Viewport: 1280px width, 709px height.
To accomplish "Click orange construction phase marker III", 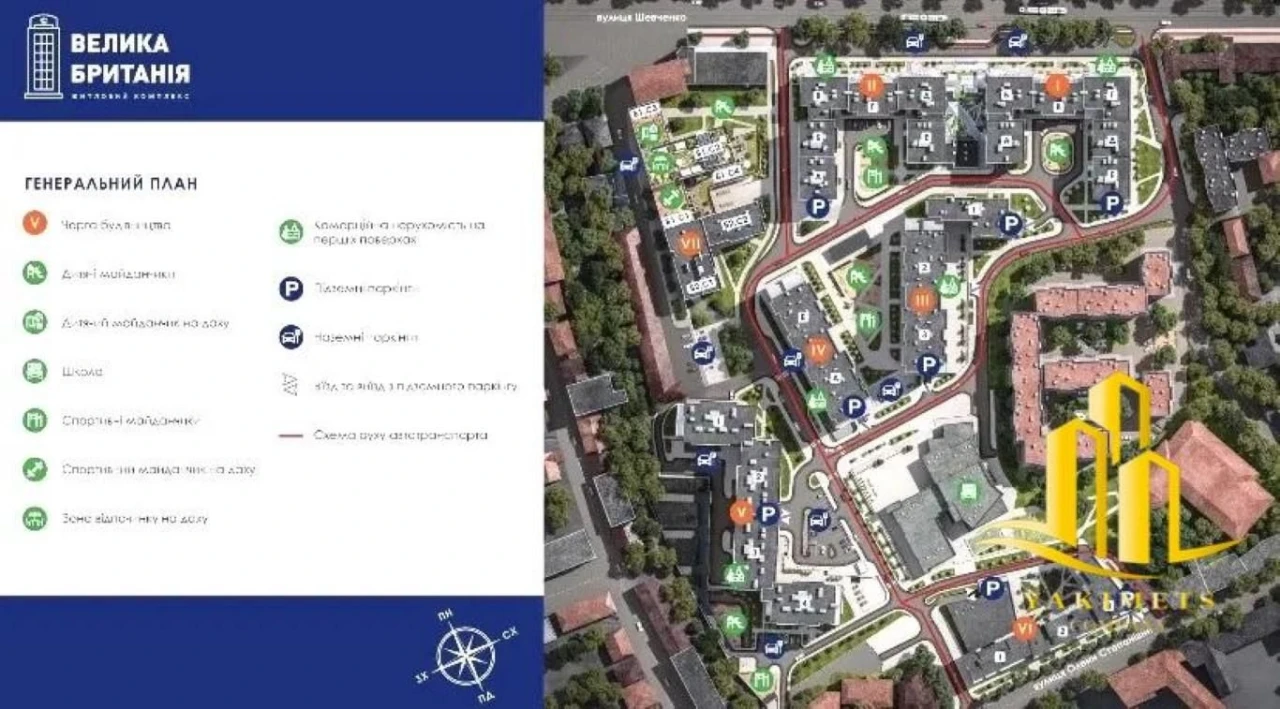I will [922, 299].
